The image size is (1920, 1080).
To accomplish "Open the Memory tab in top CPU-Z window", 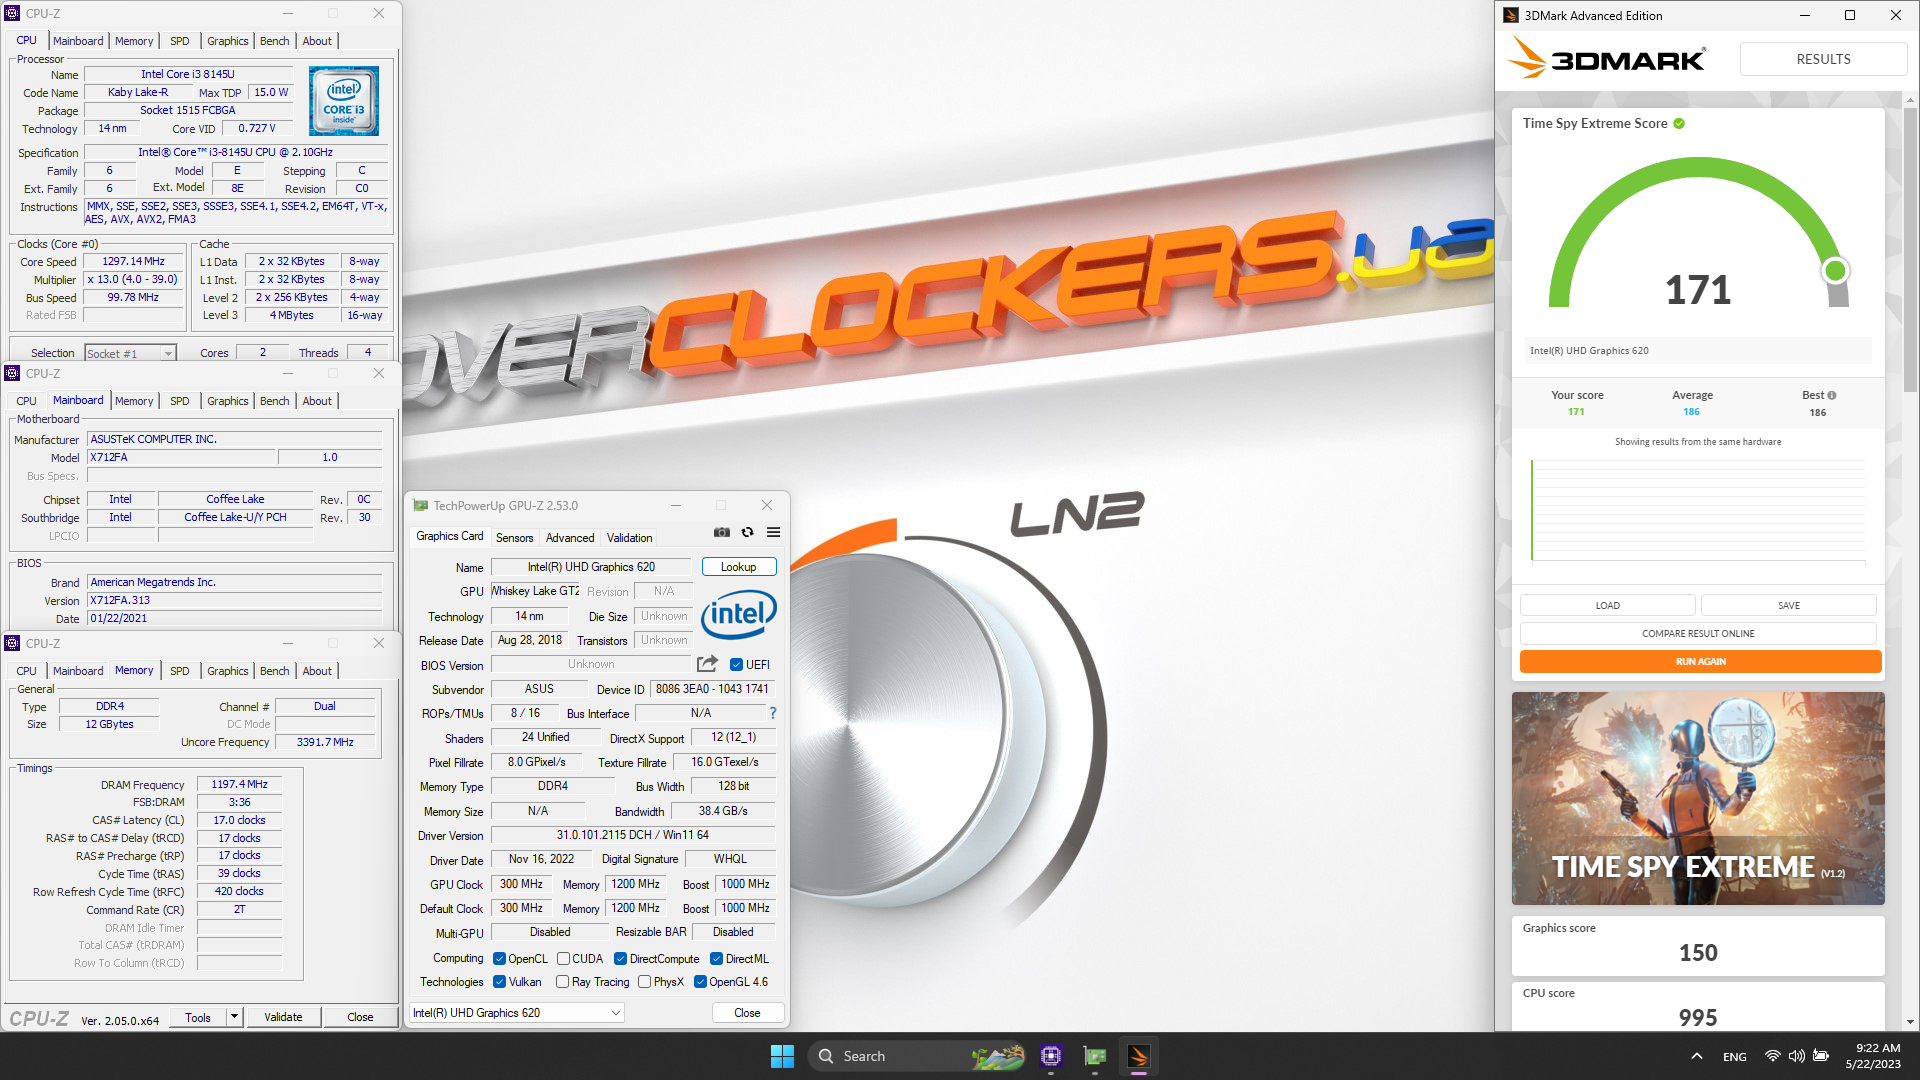I will point(134,41).
